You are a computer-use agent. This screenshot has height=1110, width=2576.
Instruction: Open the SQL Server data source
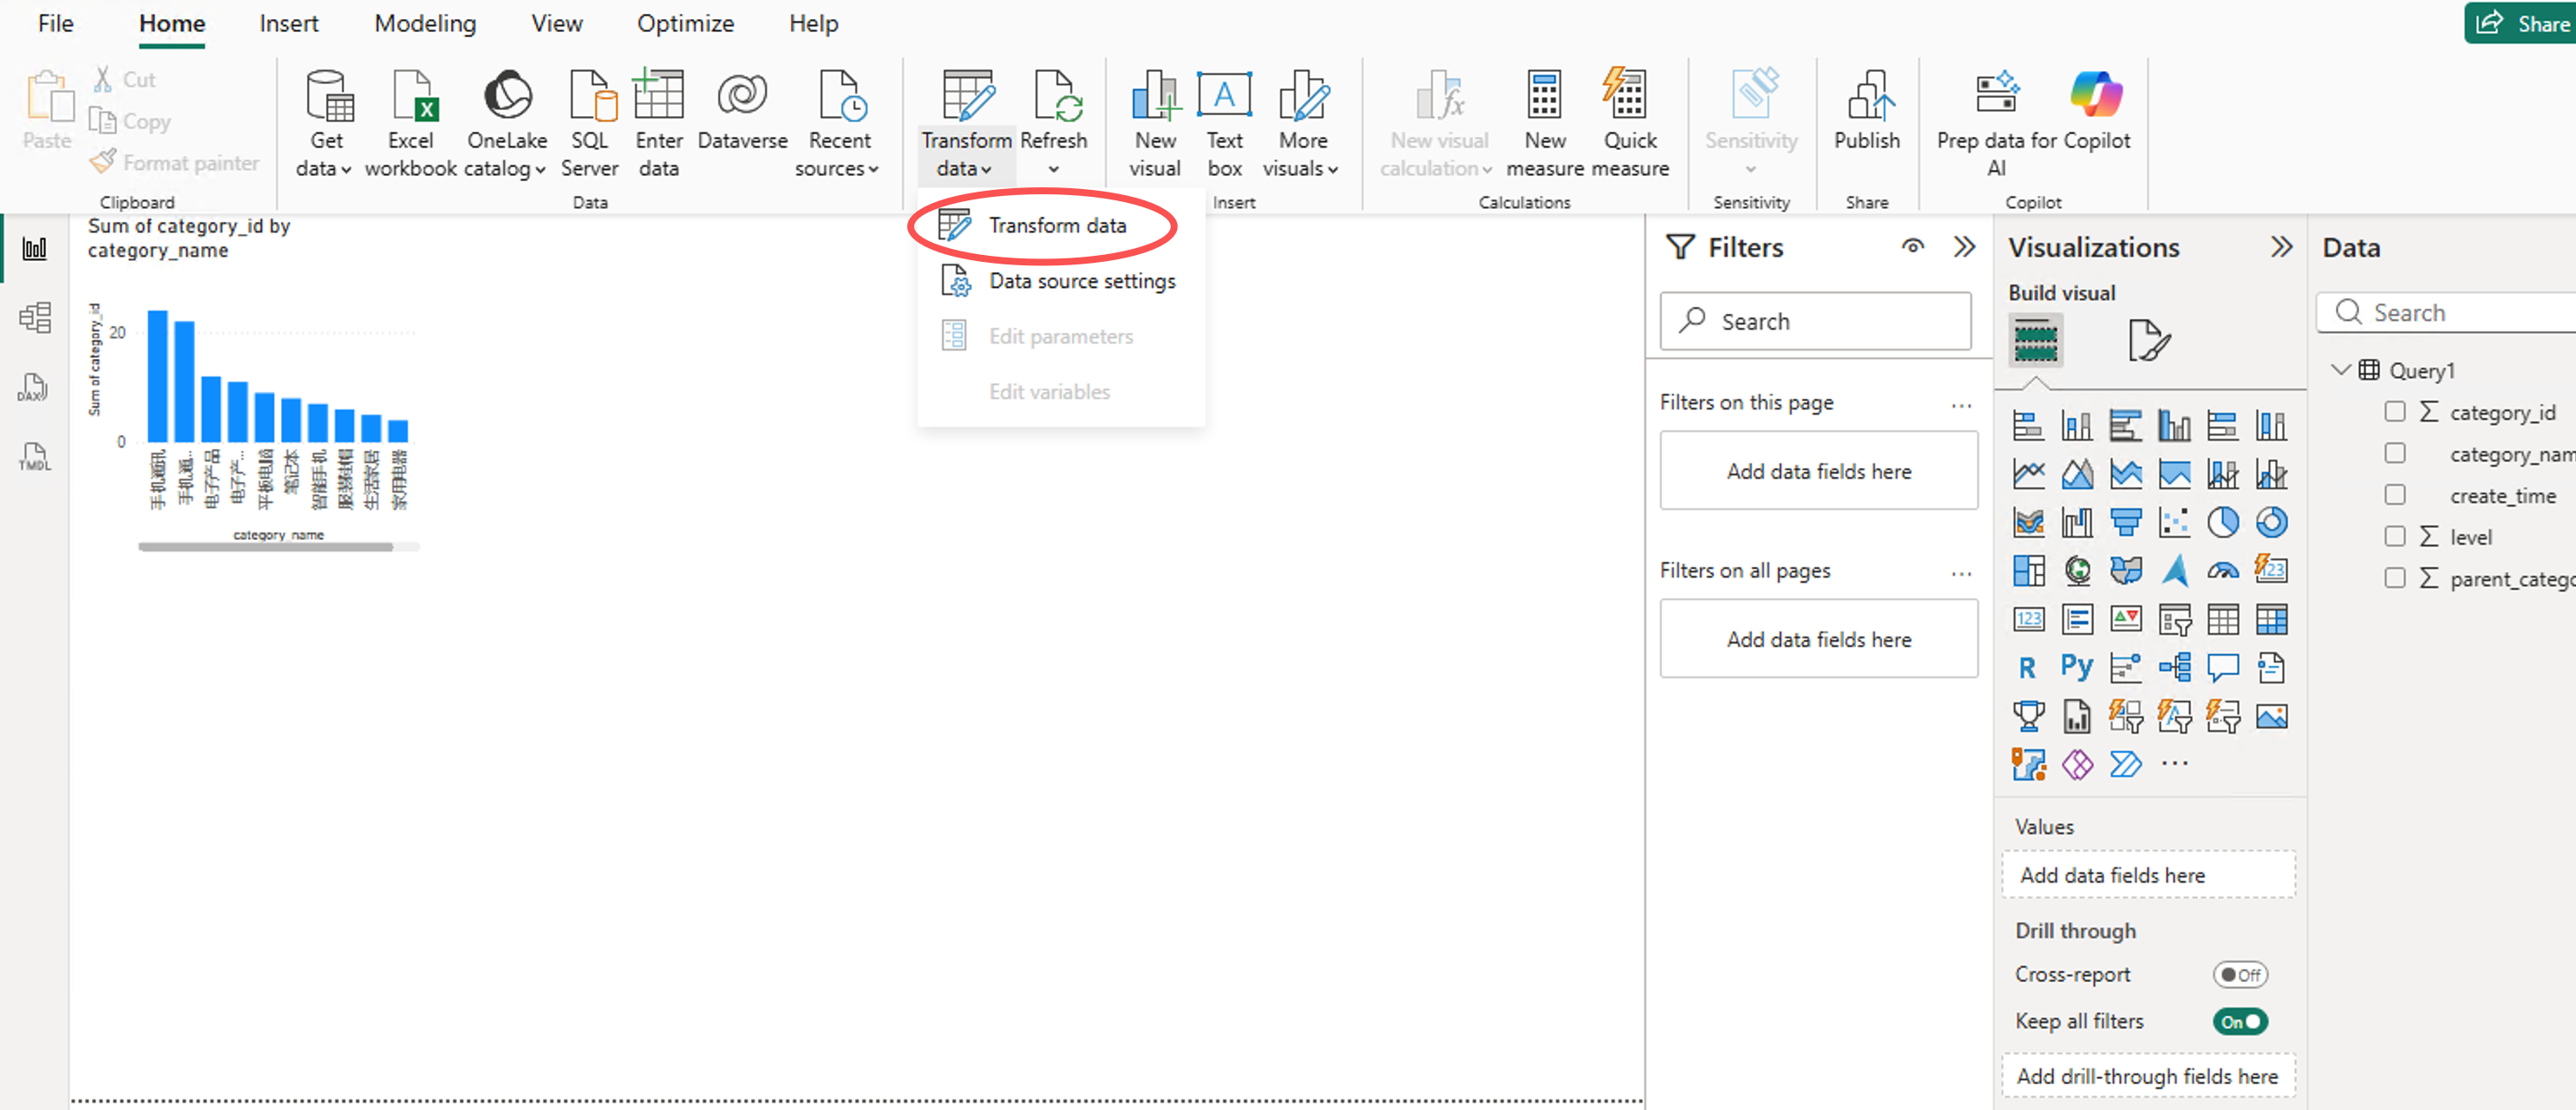pos(589,123)
